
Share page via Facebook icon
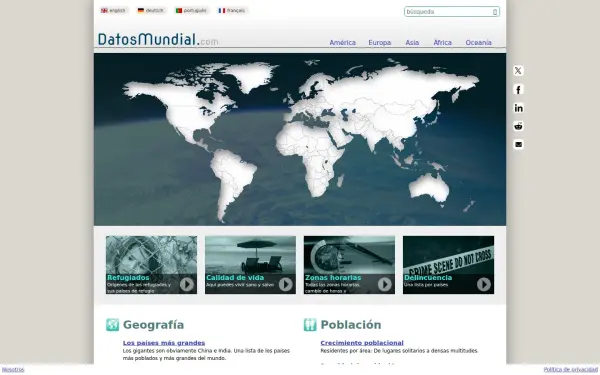pyautogui.click(x=518, y=90)
